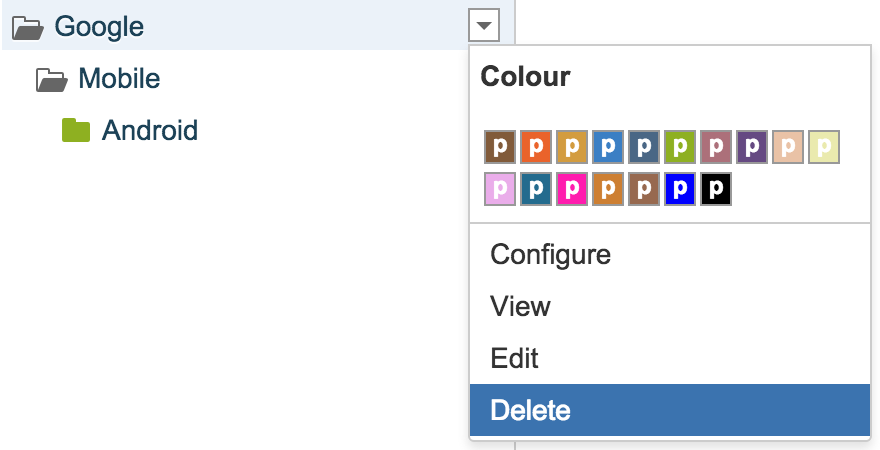Open the Android project label

(x=149, y=130)
